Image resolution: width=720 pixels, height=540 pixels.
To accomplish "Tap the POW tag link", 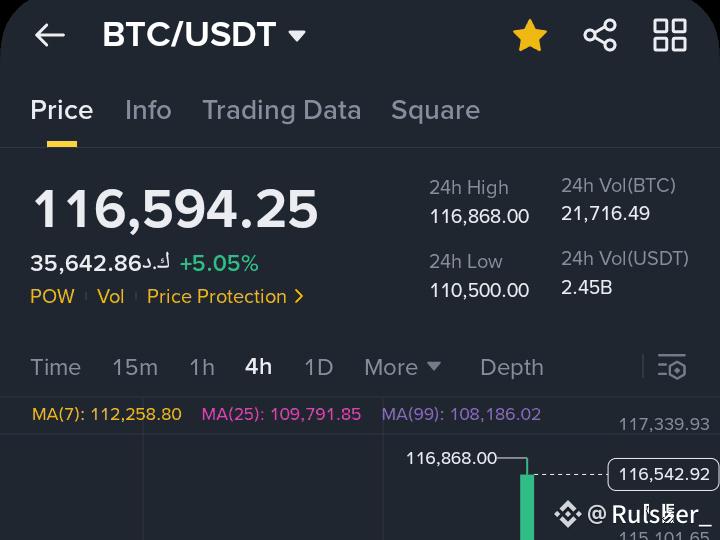I will click(52, 297).
